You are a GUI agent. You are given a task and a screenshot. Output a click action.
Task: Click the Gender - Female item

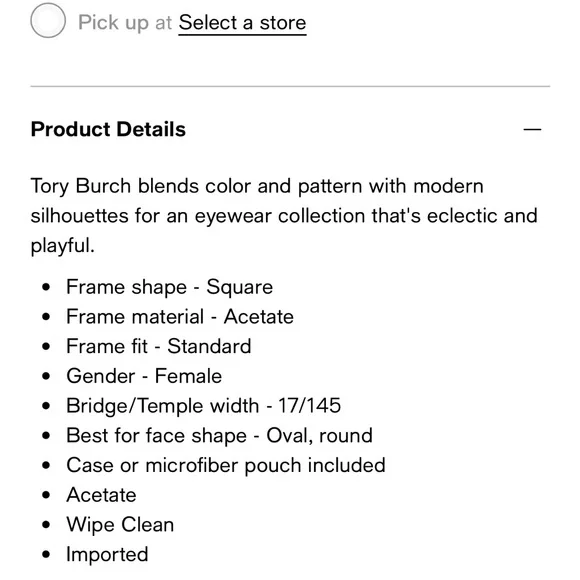coord(144,376)
